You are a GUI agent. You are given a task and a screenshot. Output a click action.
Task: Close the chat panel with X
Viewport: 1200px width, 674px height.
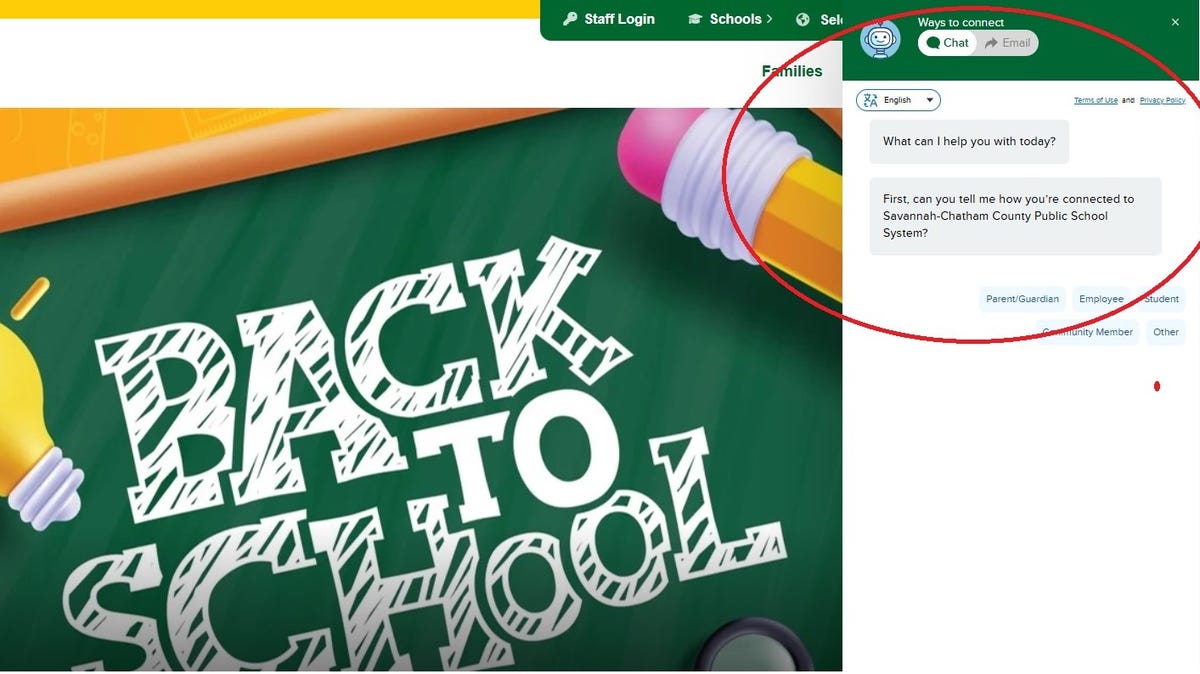(x=1175, y=22)
